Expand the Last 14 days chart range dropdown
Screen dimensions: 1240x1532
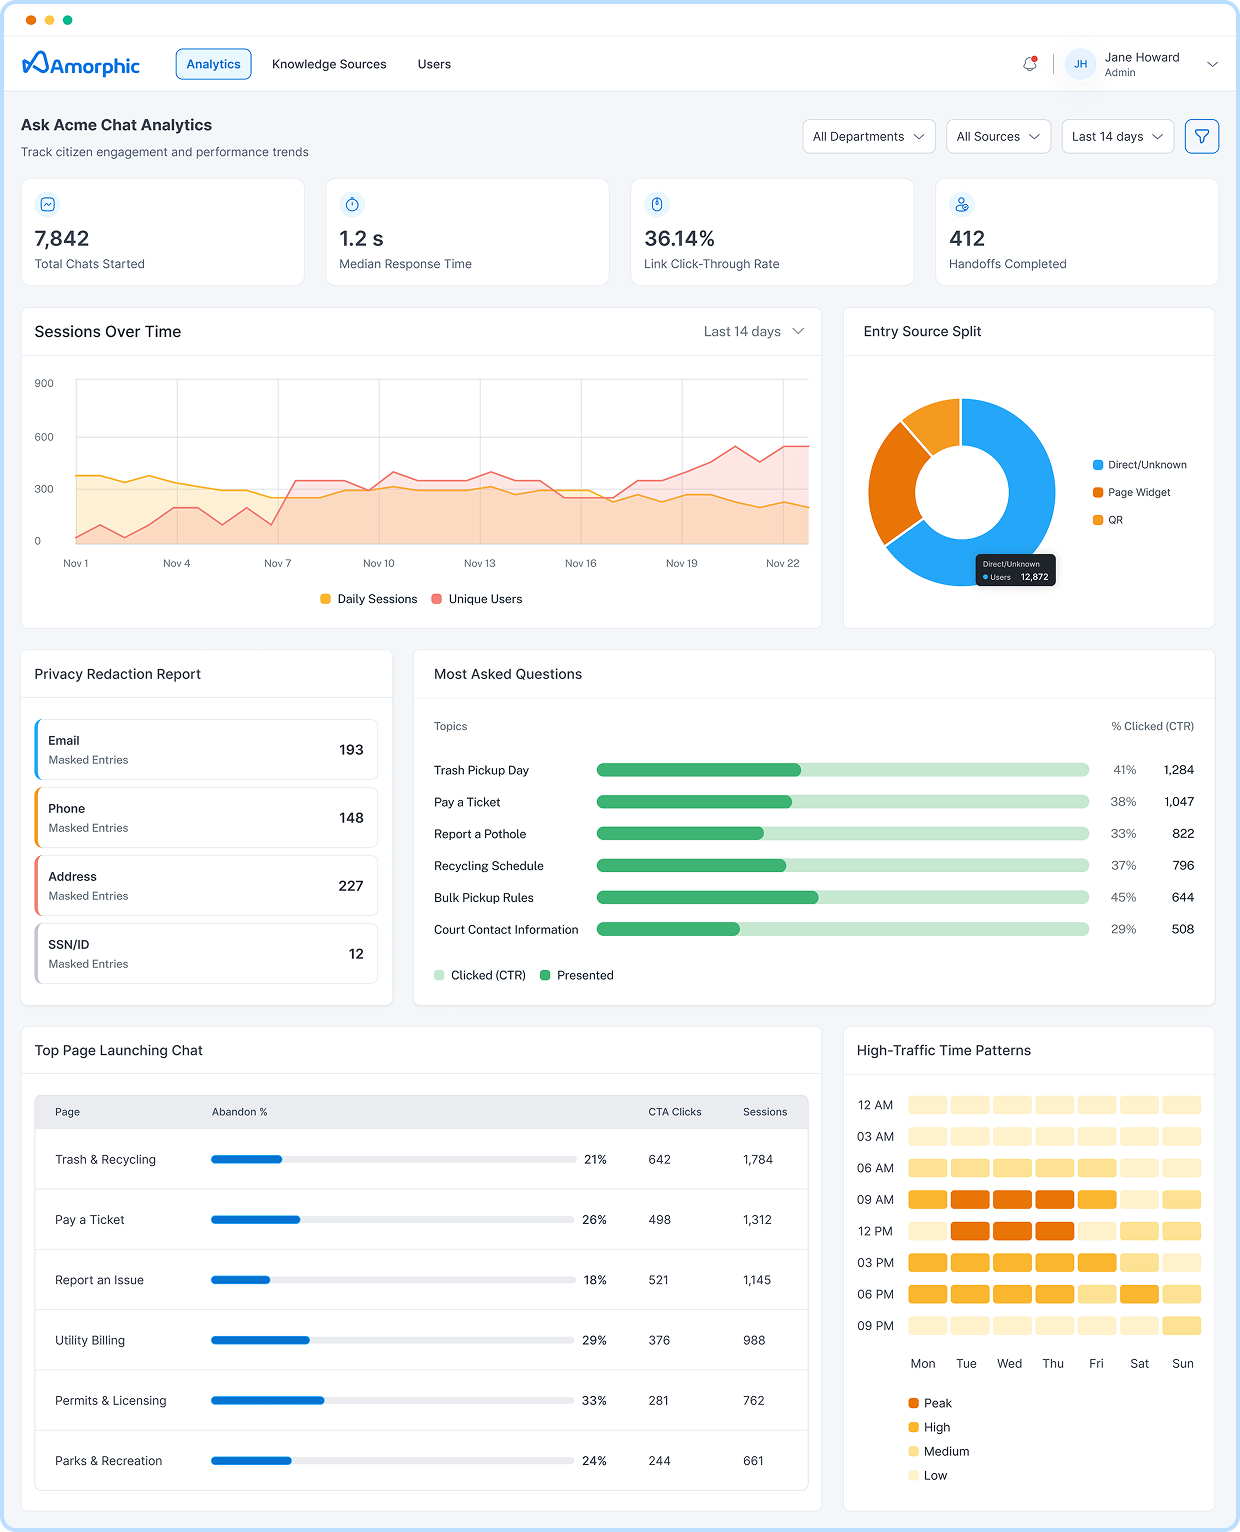pyautogui.click(x=753, y=332)
